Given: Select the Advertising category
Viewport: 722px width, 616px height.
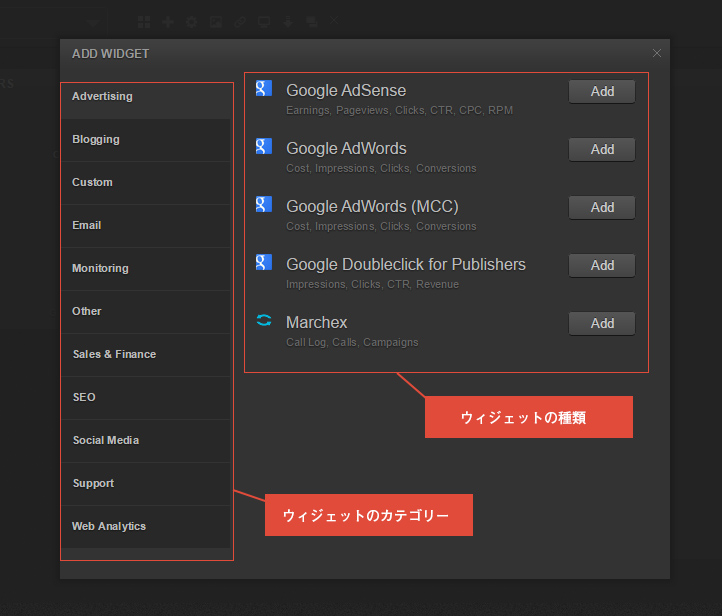Looking at the screenshot, I should pos(146,97).
